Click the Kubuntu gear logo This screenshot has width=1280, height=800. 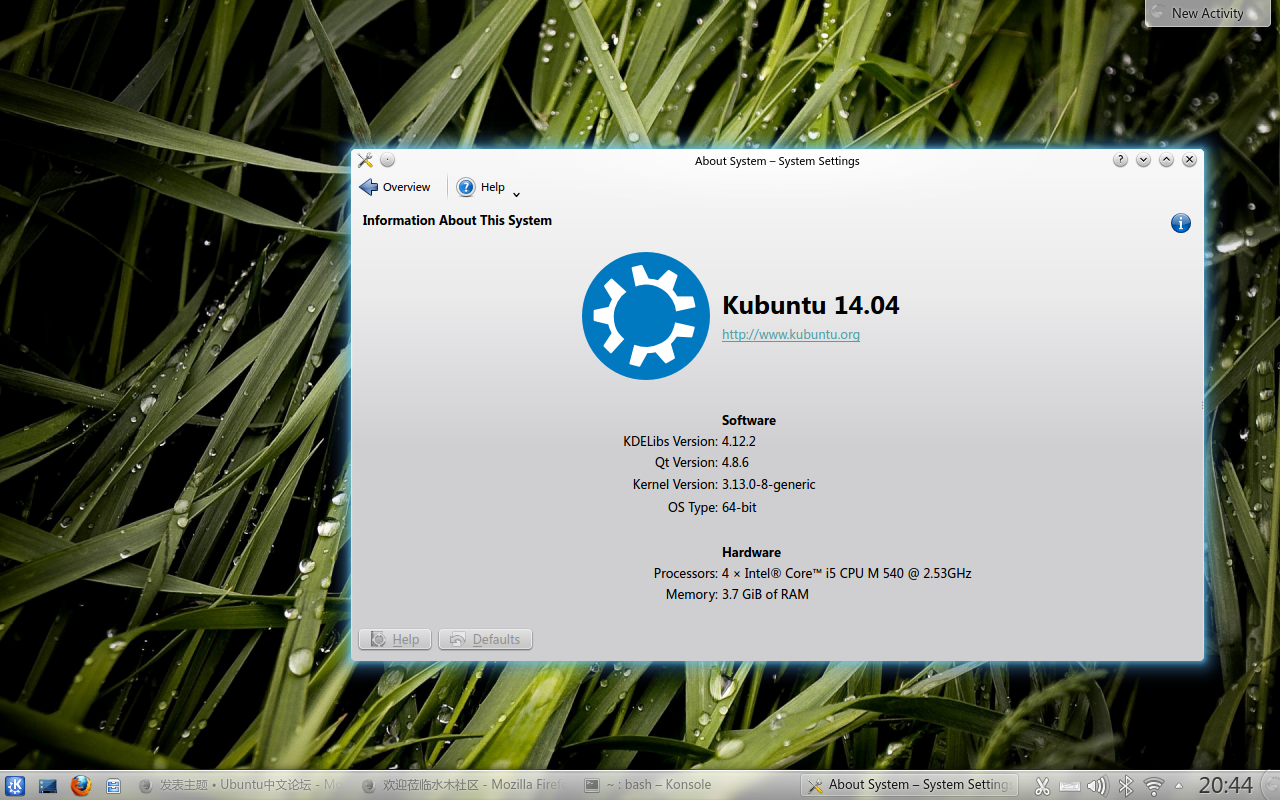pos(646,316)
